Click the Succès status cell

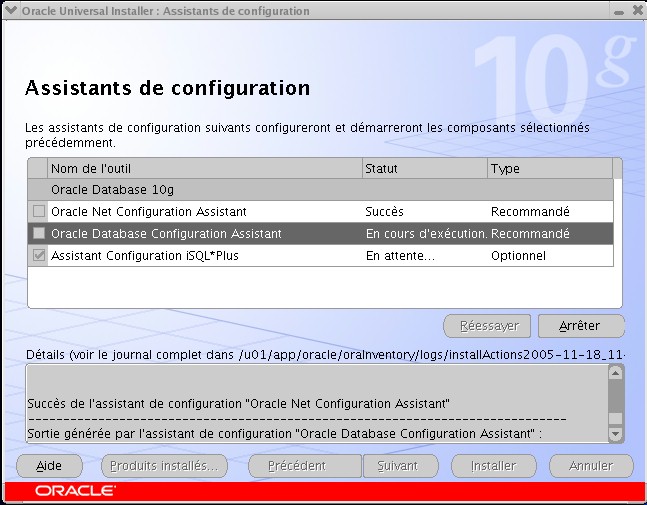425,212
